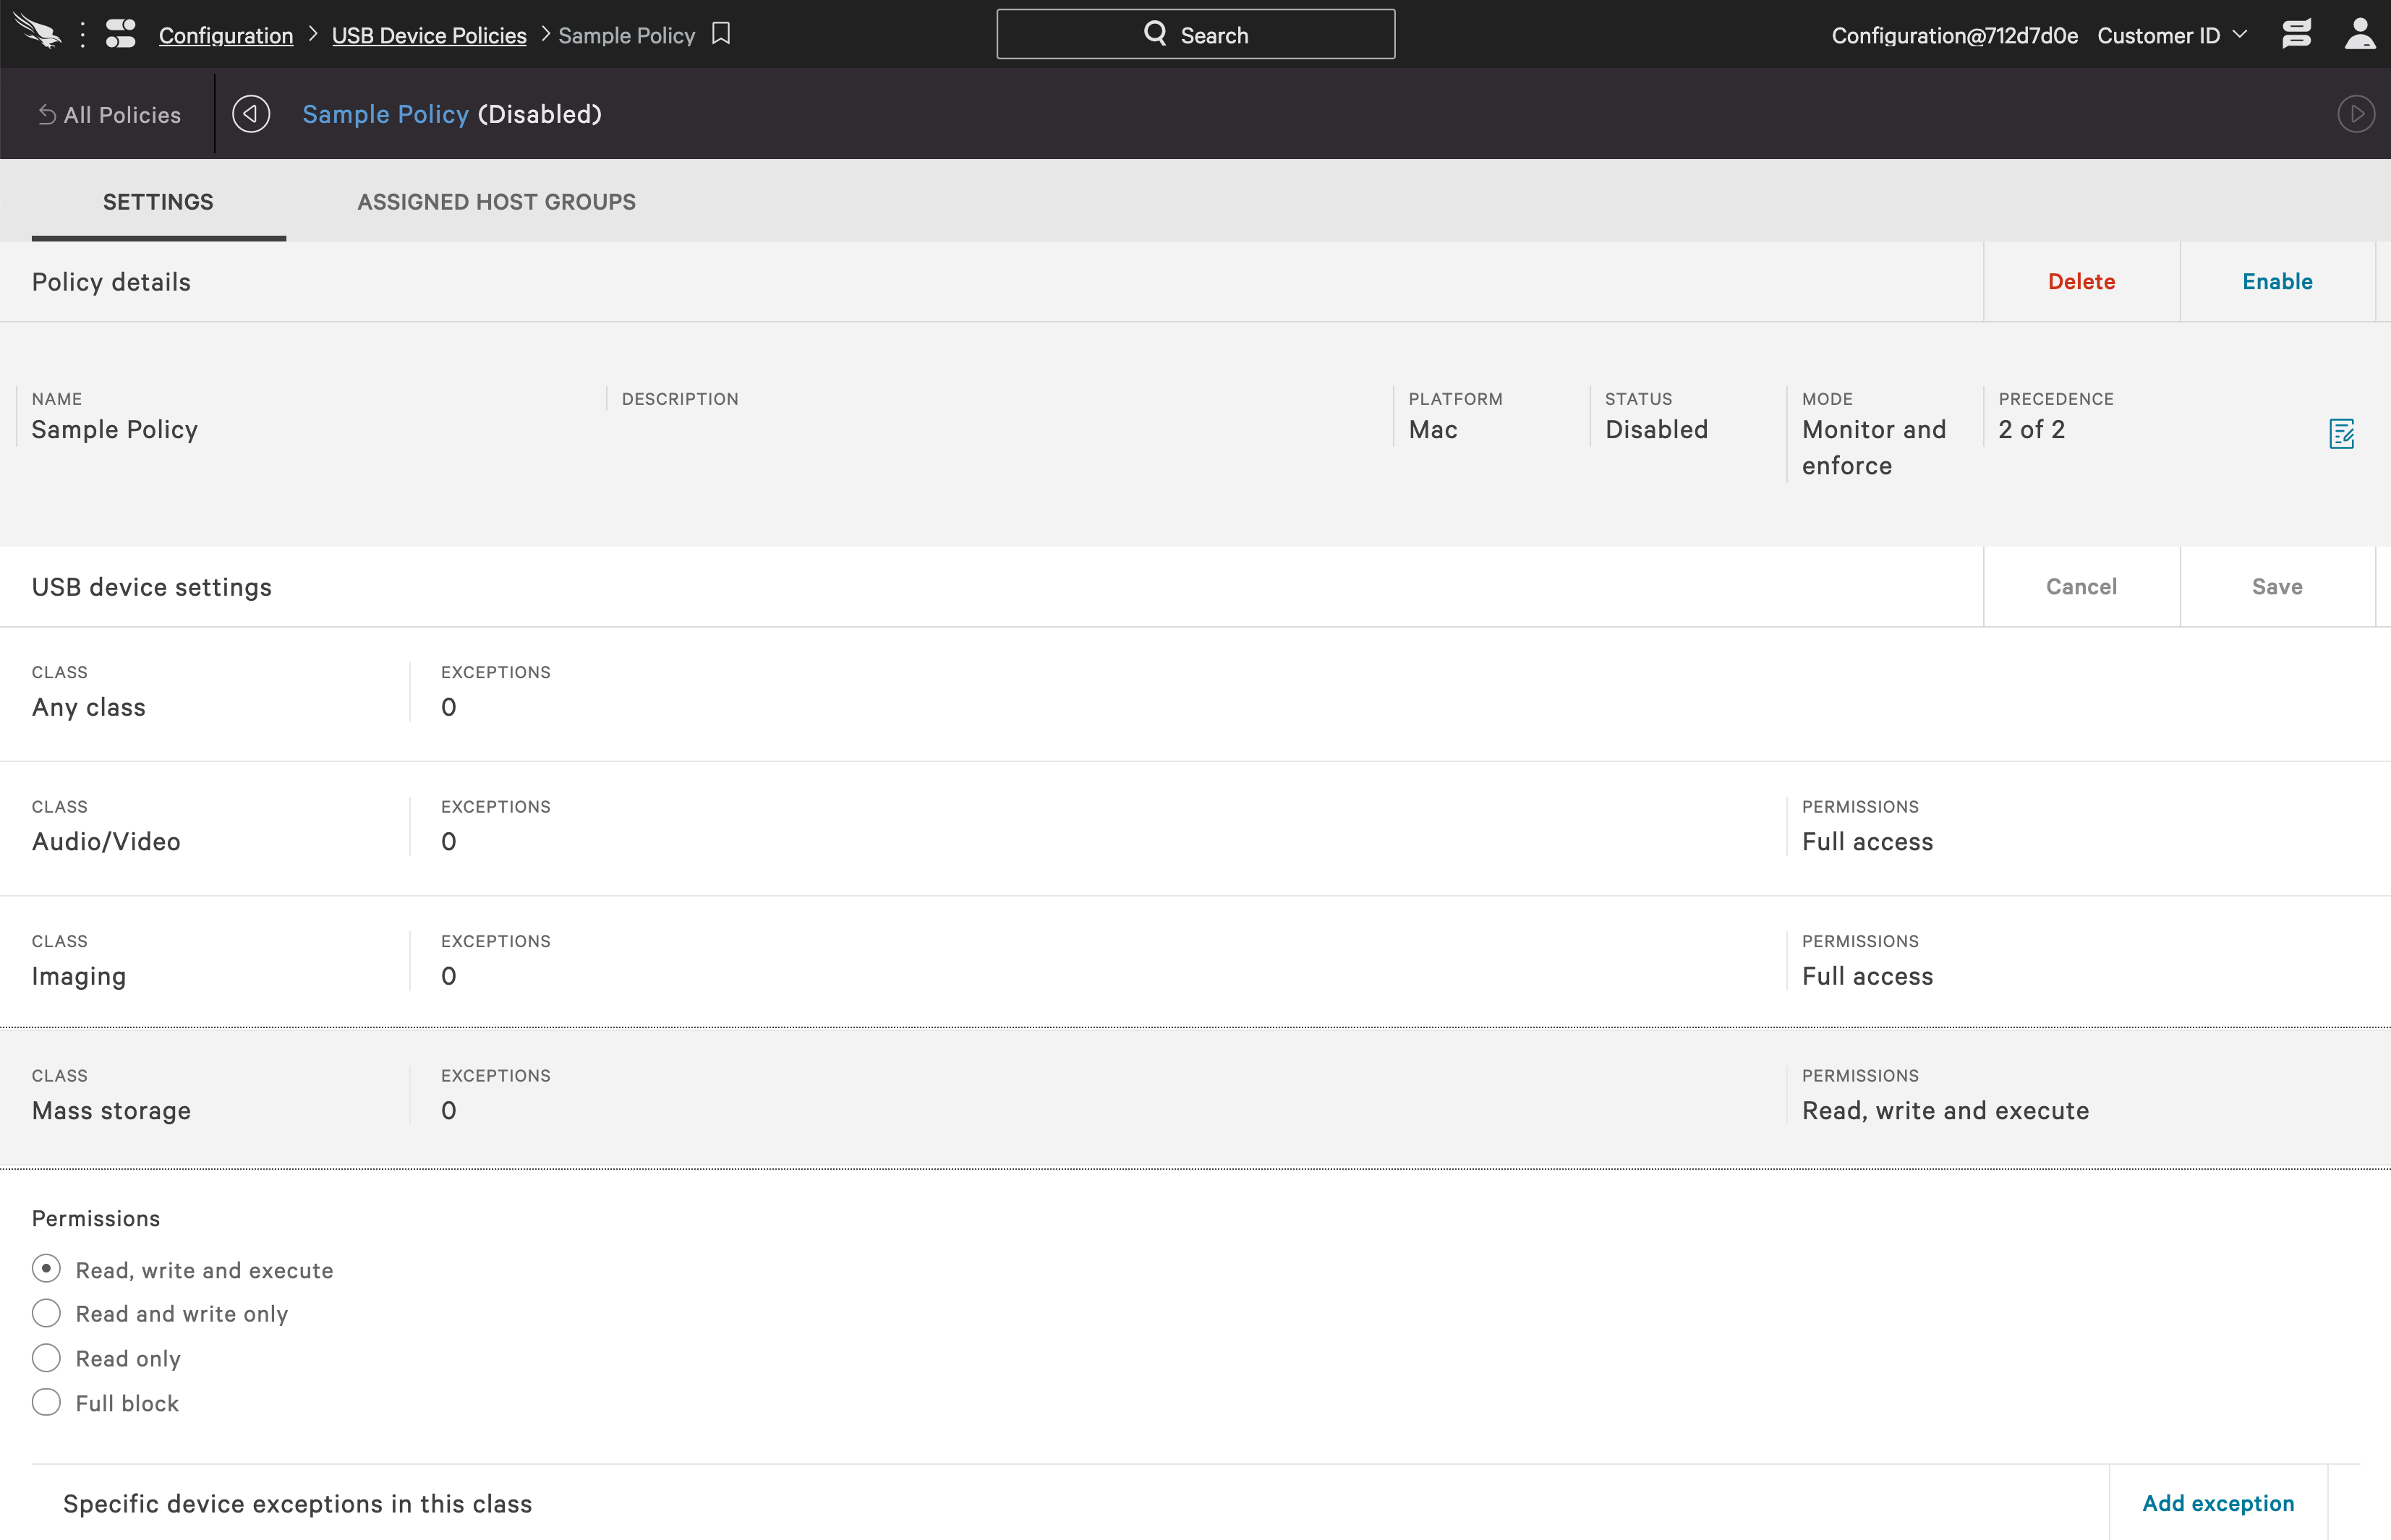Viewport: 2391px width, 1540px height.
Task: Click the edit policy details icon
Action: 2341,434
